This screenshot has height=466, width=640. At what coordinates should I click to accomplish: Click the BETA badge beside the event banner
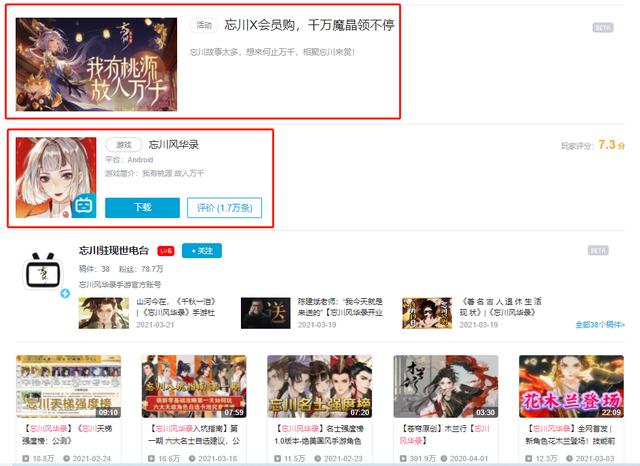[601, 27]
